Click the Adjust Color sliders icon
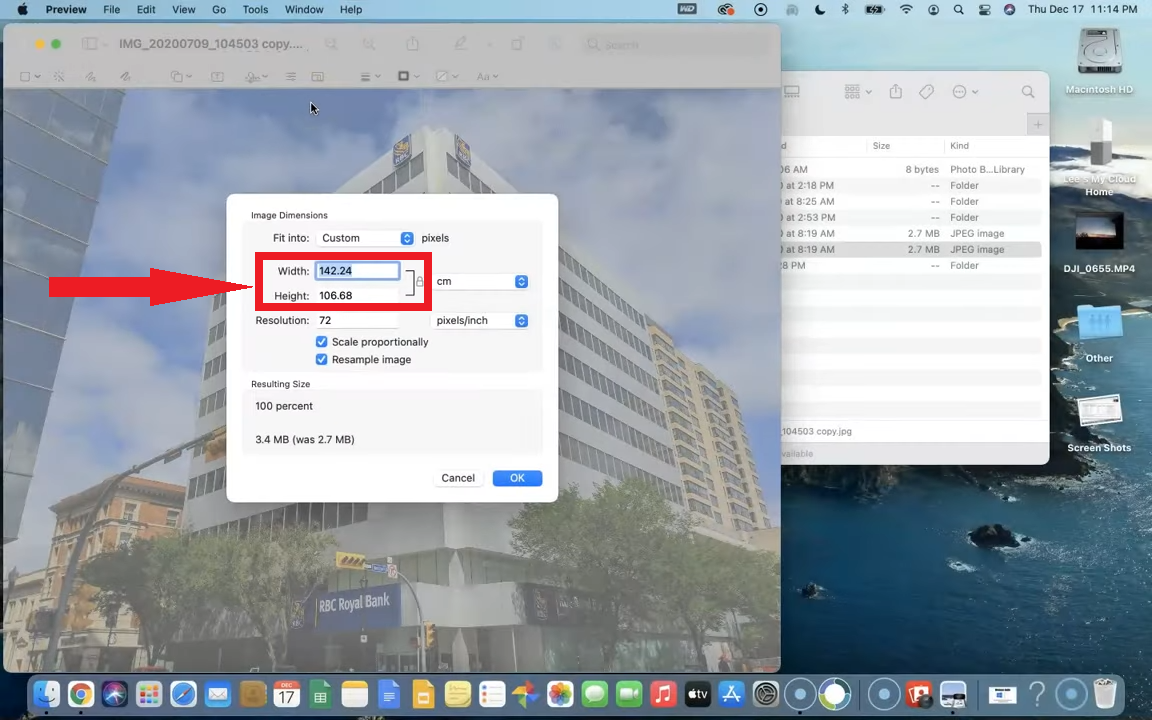1152x720 pixels. [x=291, y=76]
